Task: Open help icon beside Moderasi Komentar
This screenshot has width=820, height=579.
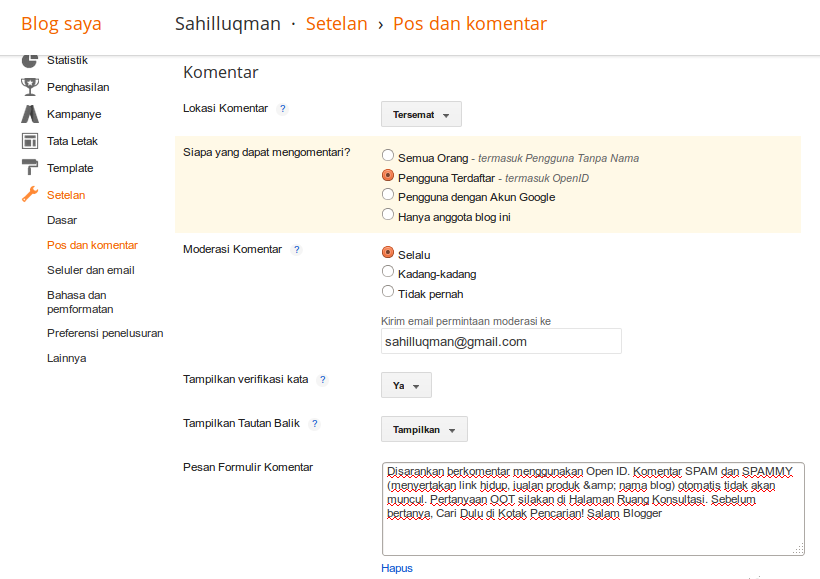Action: pos(297,249)
